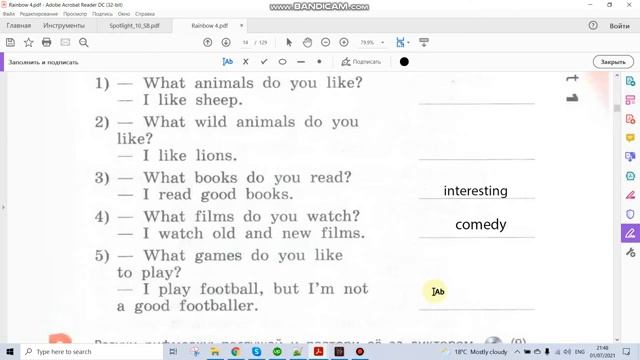Open the Просмотр menu
The height and width of the screenshot is (360, 640).
(75, 14)
